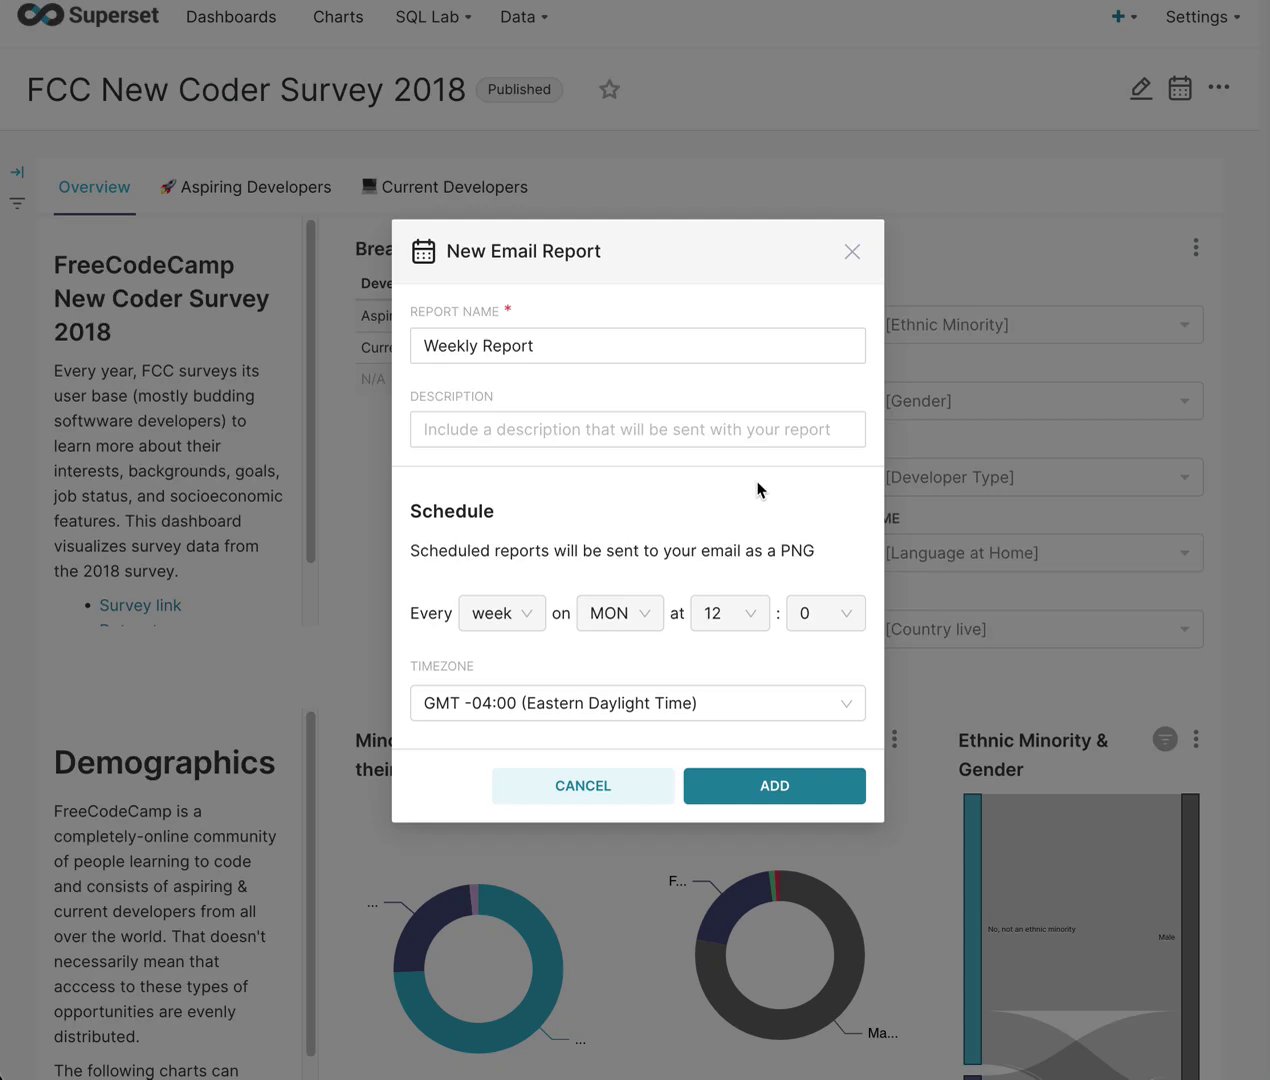
Task: Open the day 'MON' dropdown
Action: pos(620,613)
